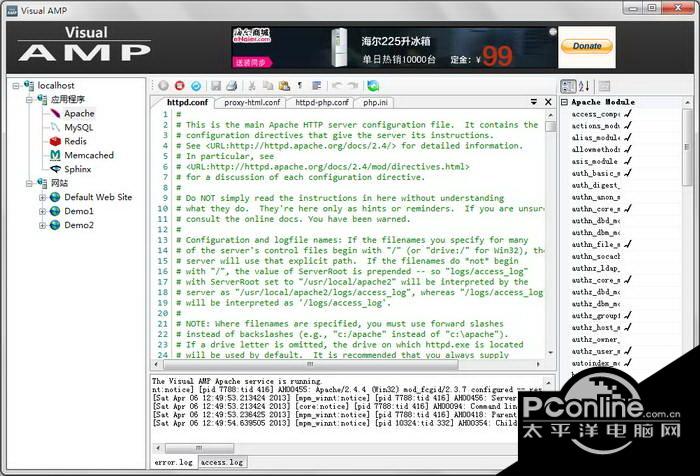This screenshot has width=700, height=476.
Task: Print the current document
Action: (x=231, y=86)
